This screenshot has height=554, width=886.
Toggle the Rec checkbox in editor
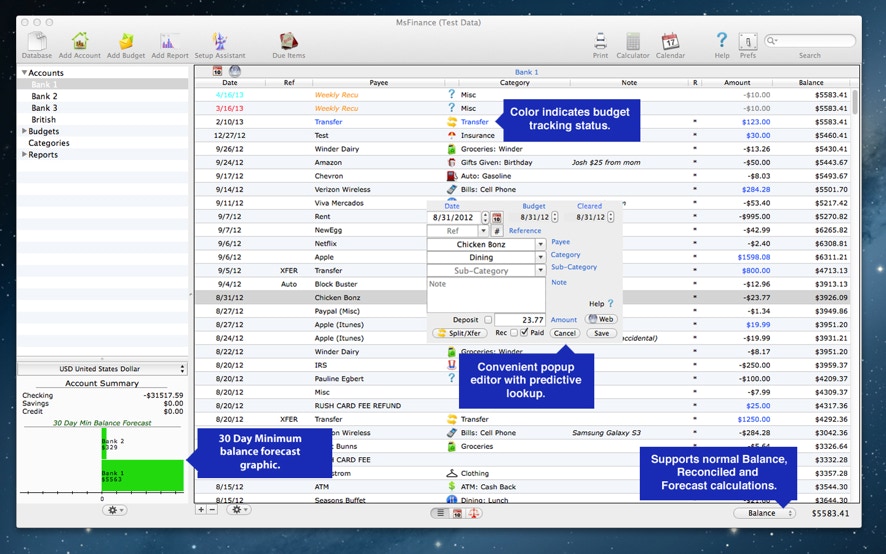514,333
